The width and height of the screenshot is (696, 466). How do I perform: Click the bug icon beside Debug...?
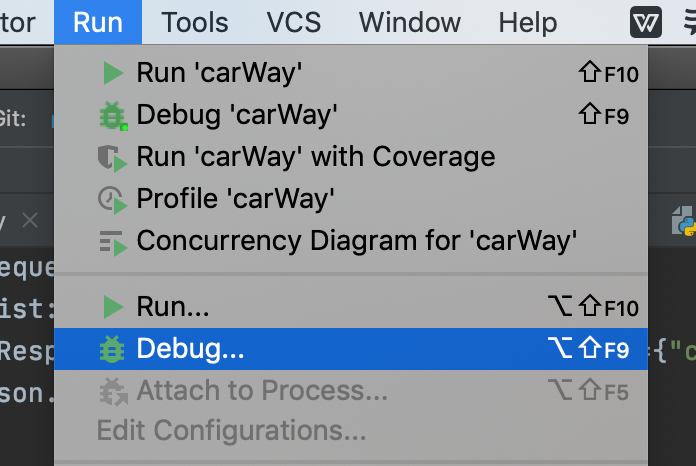[x=112, y=349]
